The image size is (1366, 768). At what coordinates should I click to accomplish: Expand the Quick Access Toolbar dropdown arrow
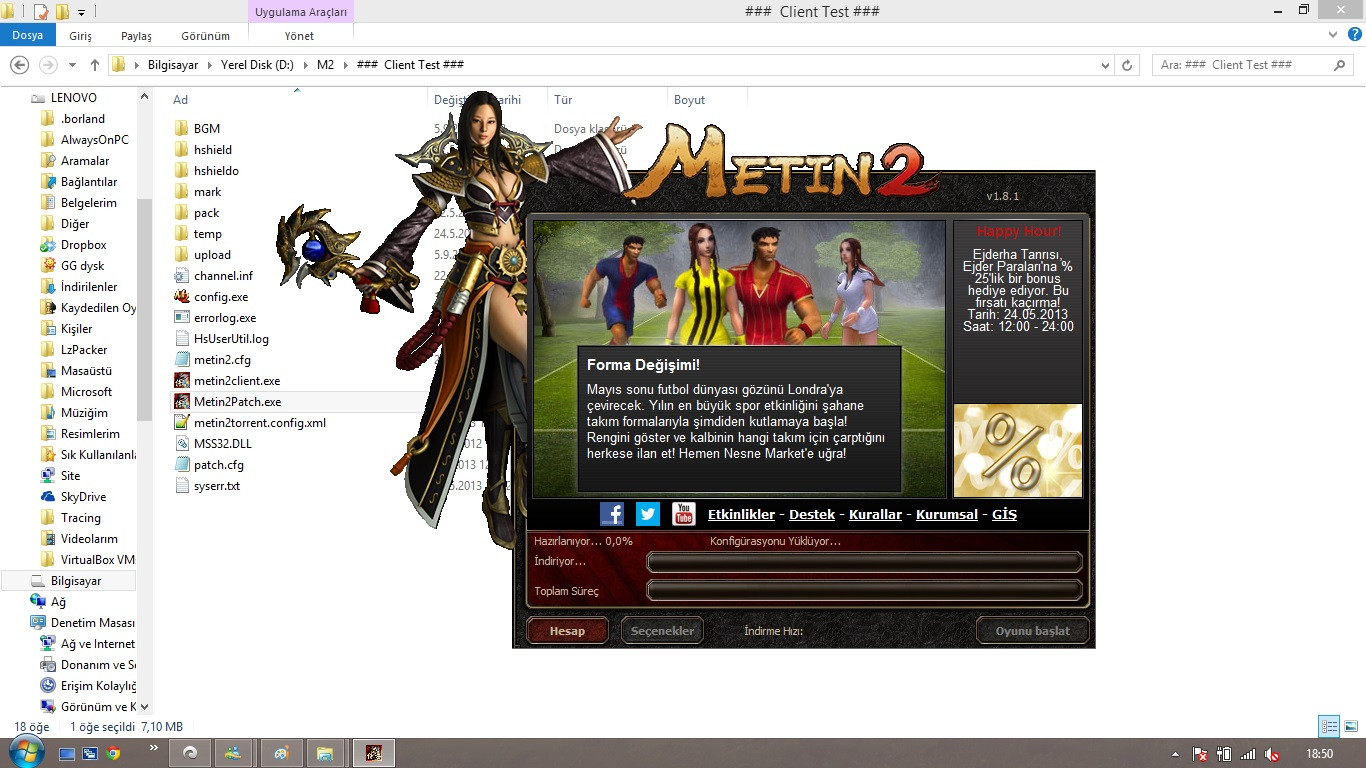tap(80, 11)
